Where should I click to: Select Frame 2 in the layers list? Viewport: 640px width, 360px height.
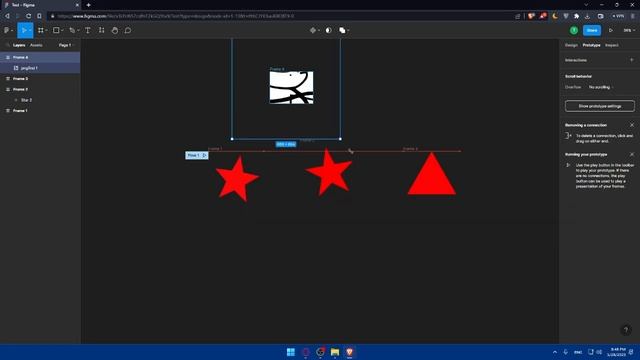(x=40, y=89)
